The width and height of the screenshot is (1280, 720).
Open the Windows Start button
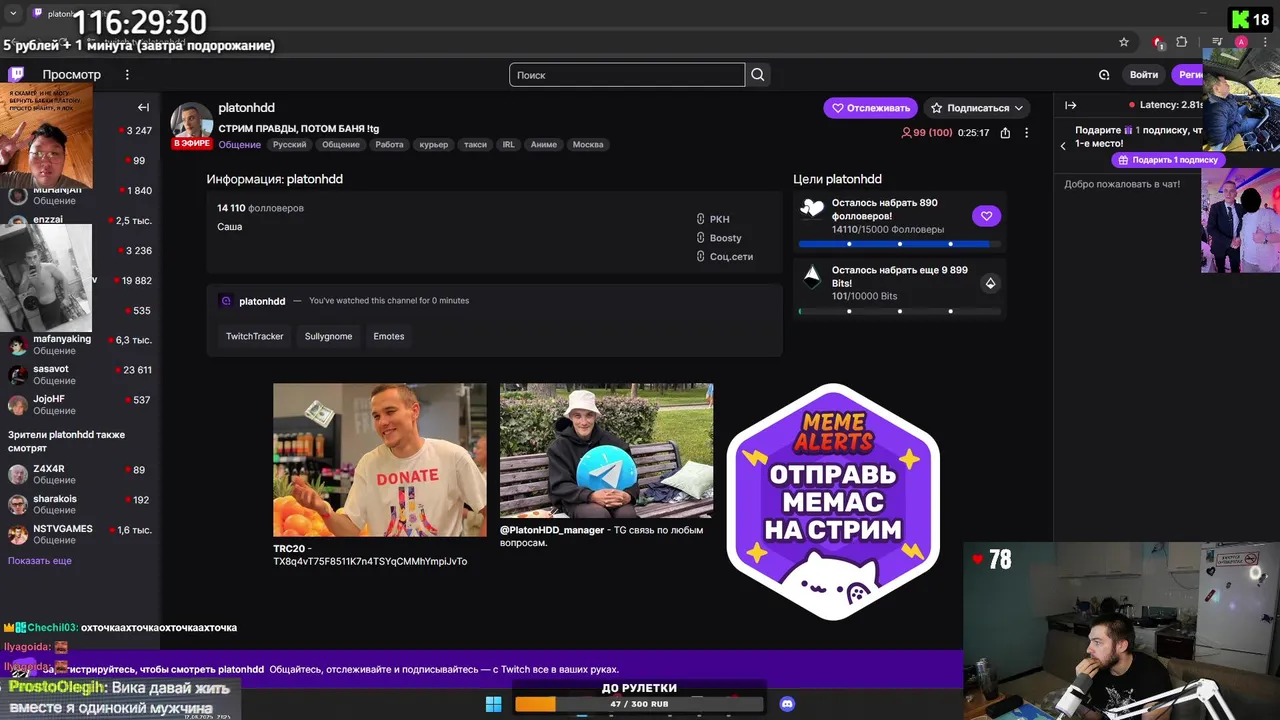493,704
